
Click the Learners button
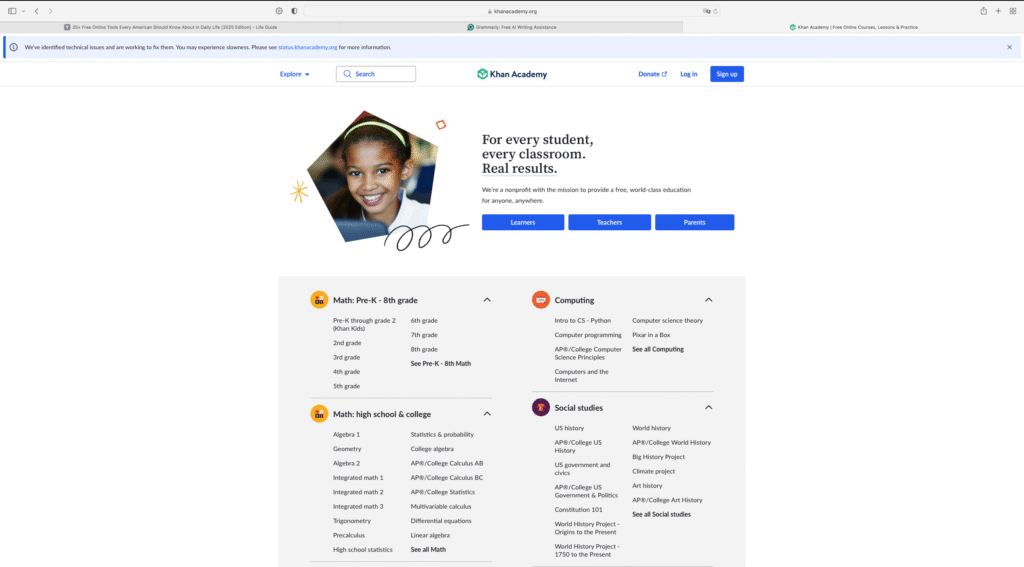point(522,222)
